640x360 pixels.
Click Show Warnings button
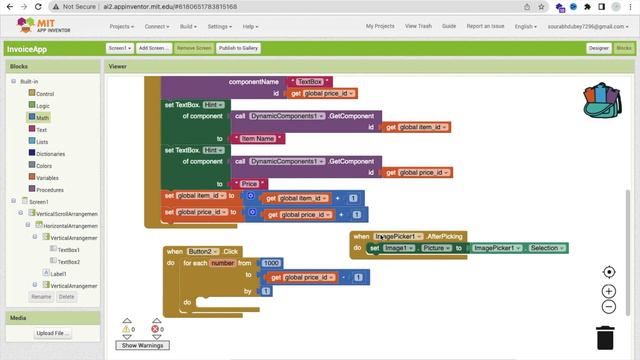click(x=142, y=345)
